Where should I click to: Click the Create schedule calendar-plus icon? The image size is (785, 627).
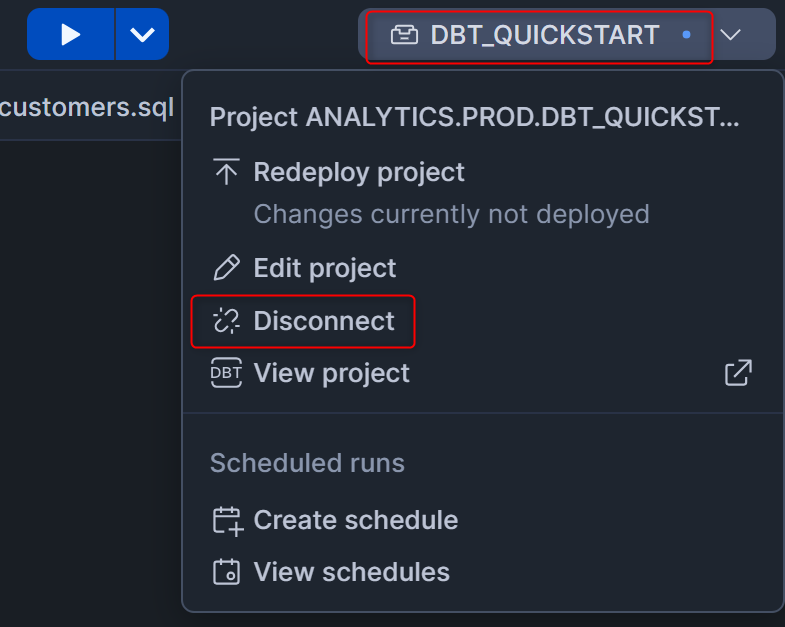point(227,520)
